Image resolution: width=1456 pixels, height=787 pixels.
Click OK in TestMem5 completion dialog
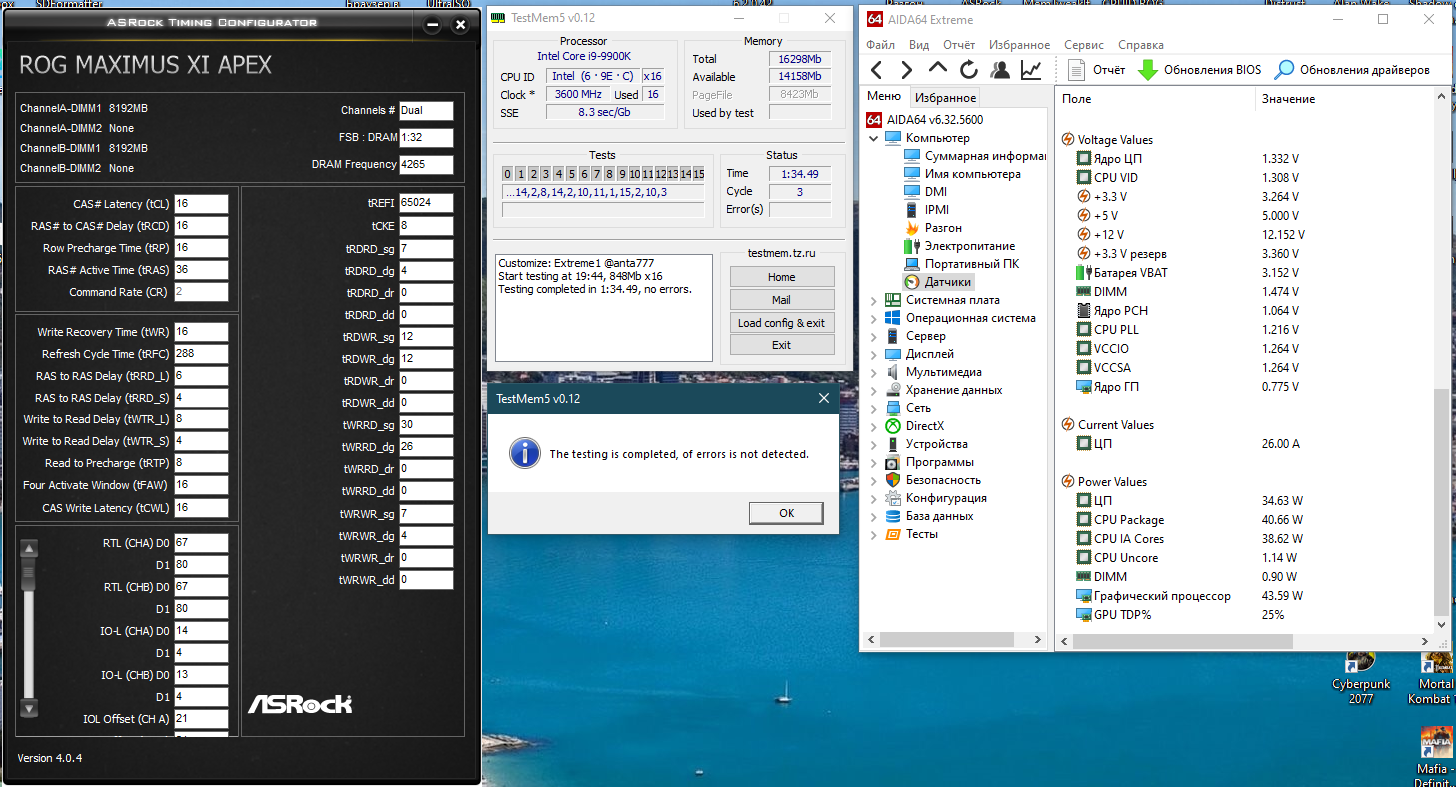pos(786,513)
